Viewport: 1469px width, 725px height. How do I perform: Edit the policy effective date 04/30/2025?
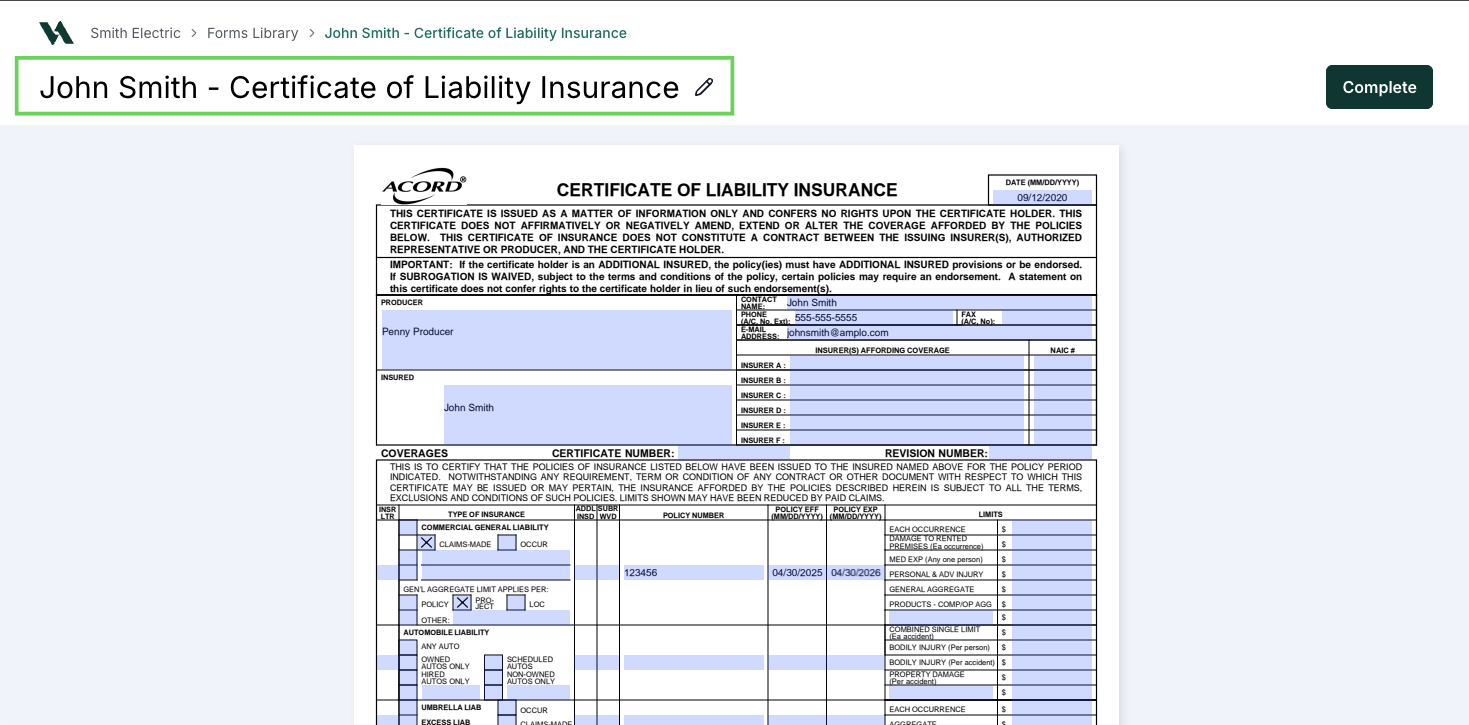[797, 573]
